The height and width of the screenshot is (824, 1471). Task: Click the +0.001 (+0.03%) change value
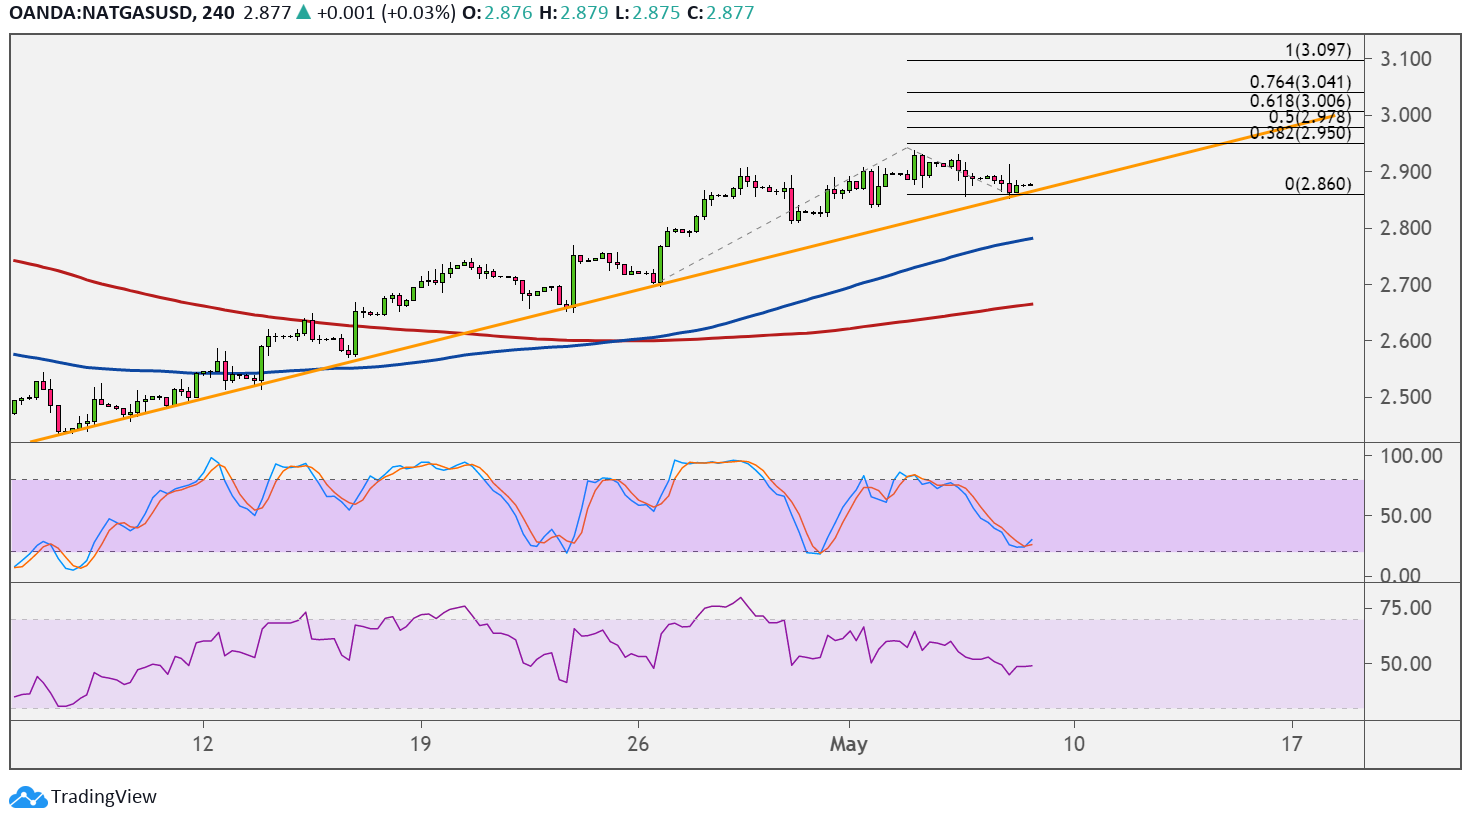tap(388, 13)
